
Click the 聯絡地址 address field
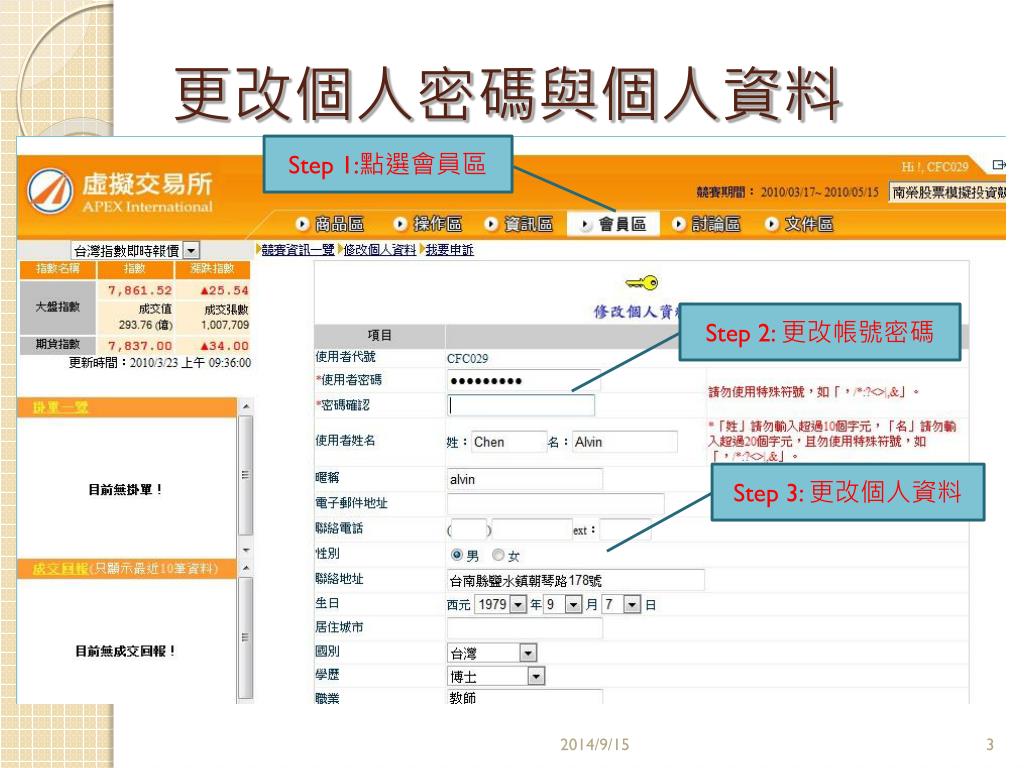[x=575, y=580]
